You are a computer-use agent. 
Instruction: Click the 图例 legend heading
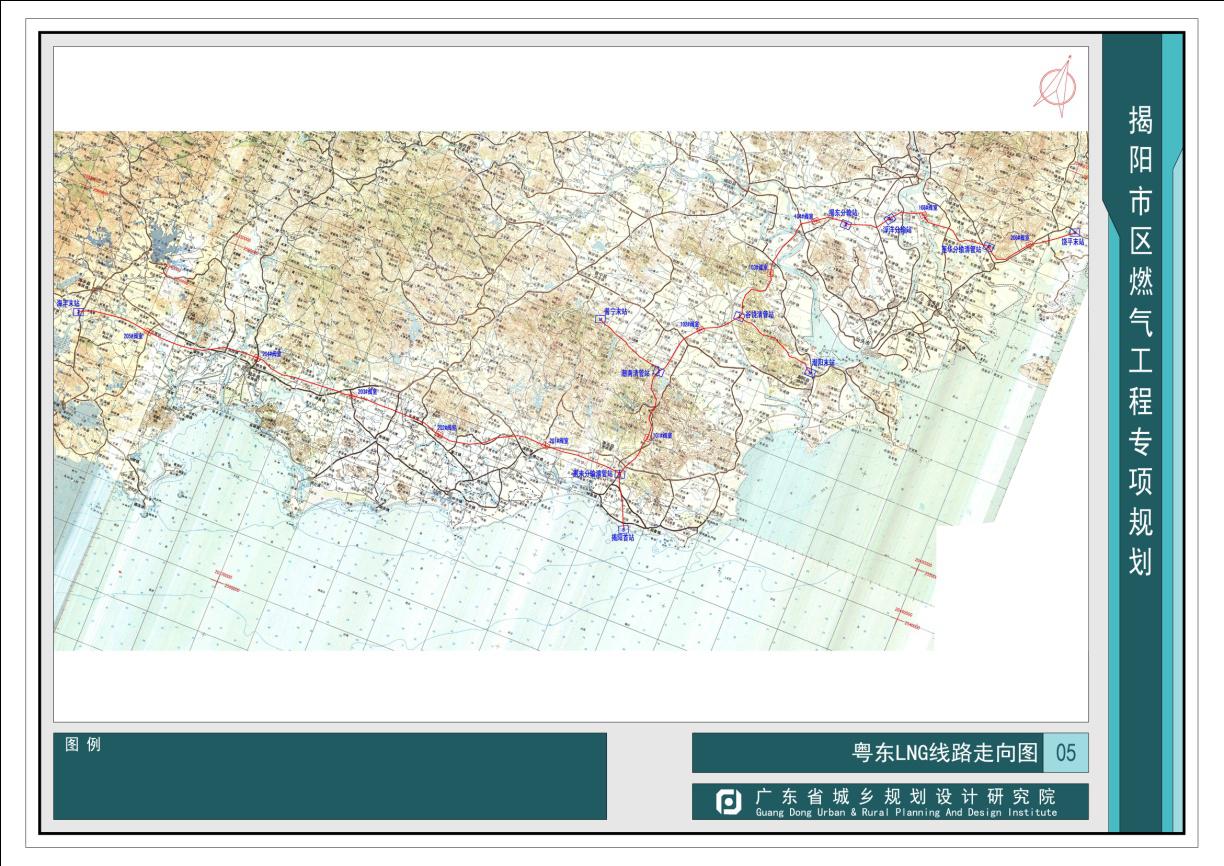click(82, 745)
